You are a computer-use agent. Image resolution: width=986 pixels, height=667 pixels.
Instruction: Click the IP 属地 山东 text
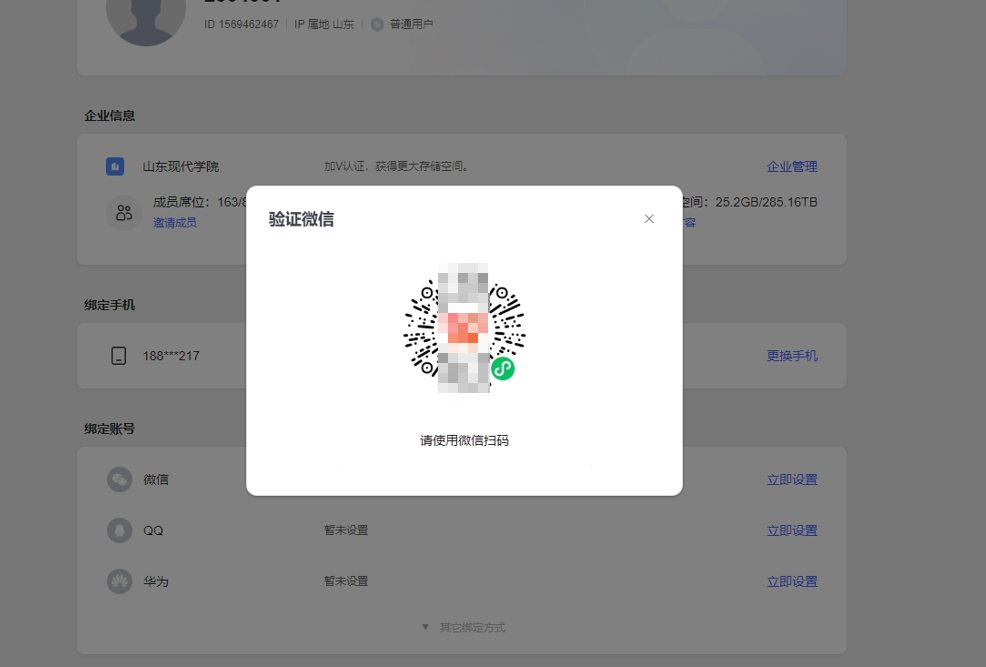point(324,25)
